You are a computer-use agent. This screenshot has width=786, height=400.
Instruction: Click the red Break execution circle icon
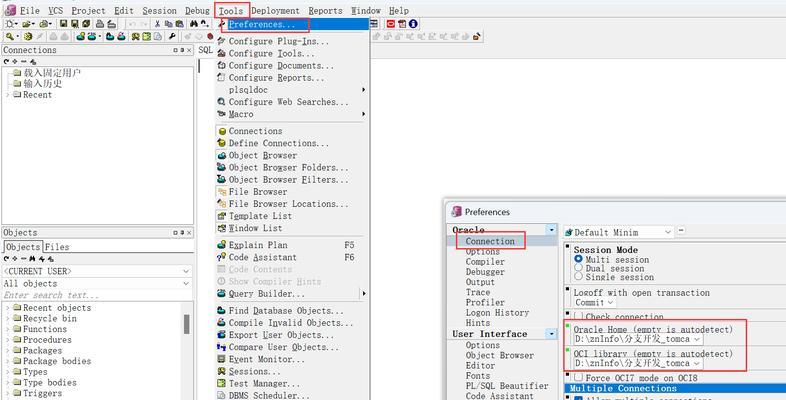[x=211, y=37]
